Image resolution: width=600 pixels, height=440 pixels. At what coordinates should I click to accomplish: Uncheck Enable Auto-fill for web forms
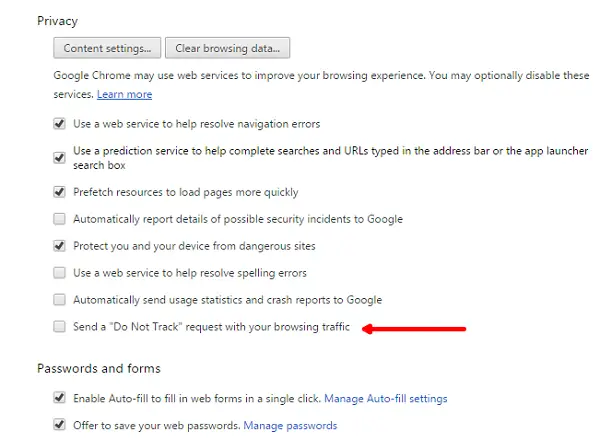[59, 398]
